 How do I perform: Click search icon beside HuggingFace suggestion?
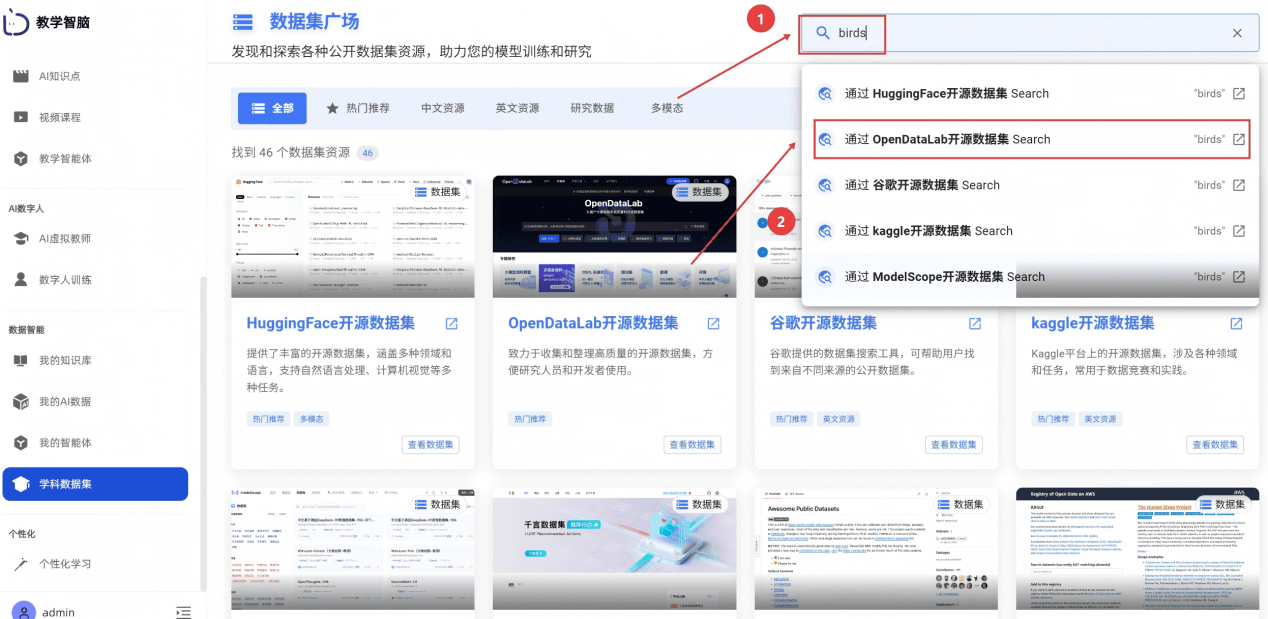(x=825, y=94)
